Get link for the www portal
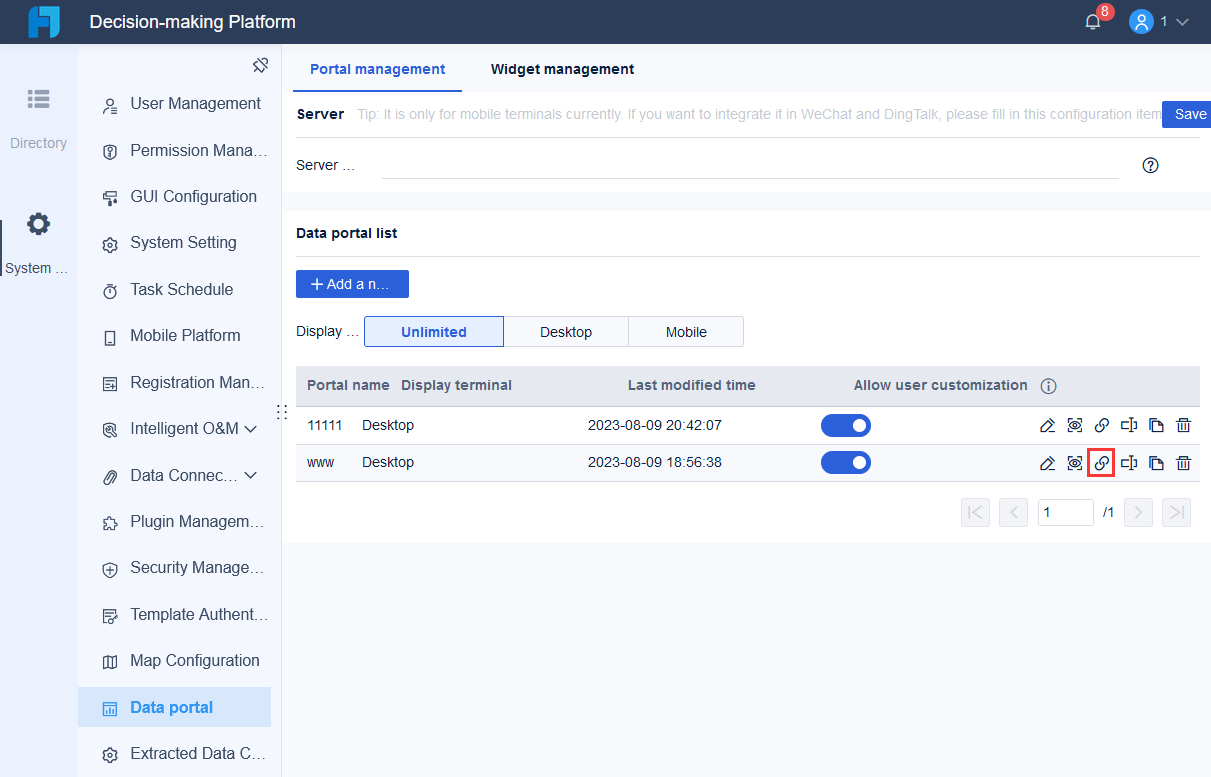 coord(1102,463)
